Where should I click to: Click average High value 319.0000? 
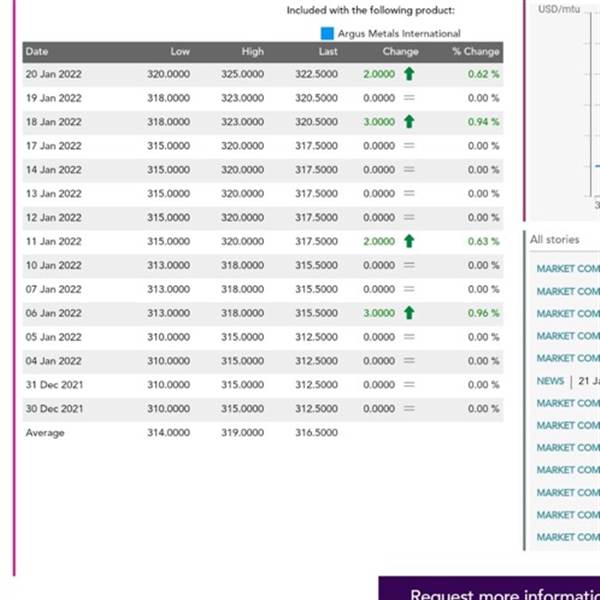point(242,433)
